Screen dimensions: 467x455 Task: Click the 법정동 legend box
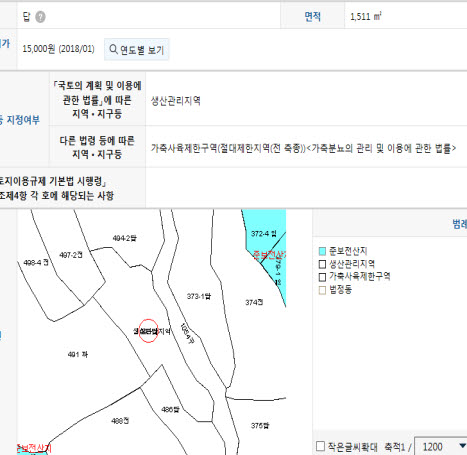pos(322,290)
